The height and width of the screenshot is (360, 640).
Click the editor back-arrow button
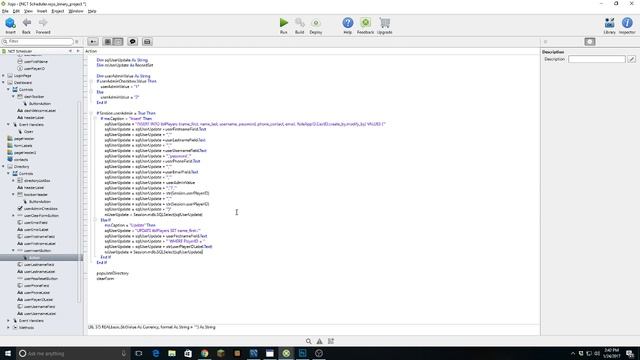[93, 42]
